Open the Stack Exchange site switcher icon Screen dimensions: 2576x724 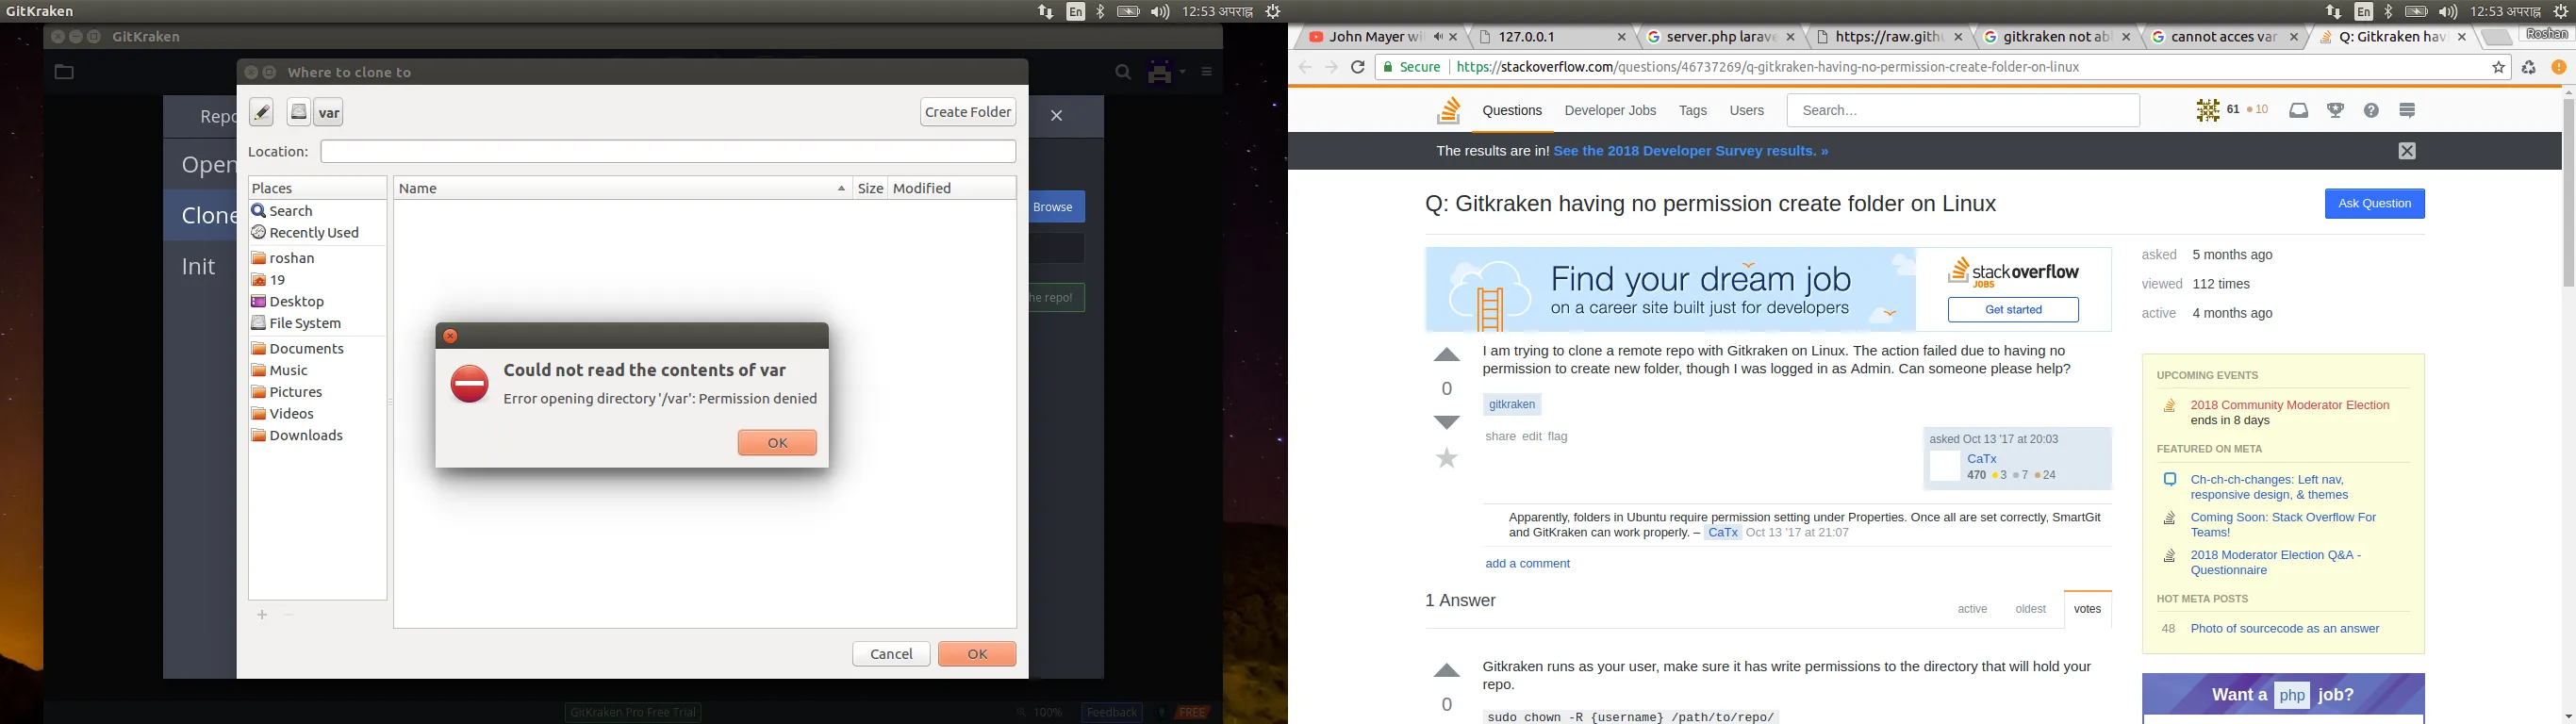coord(2407,111)
